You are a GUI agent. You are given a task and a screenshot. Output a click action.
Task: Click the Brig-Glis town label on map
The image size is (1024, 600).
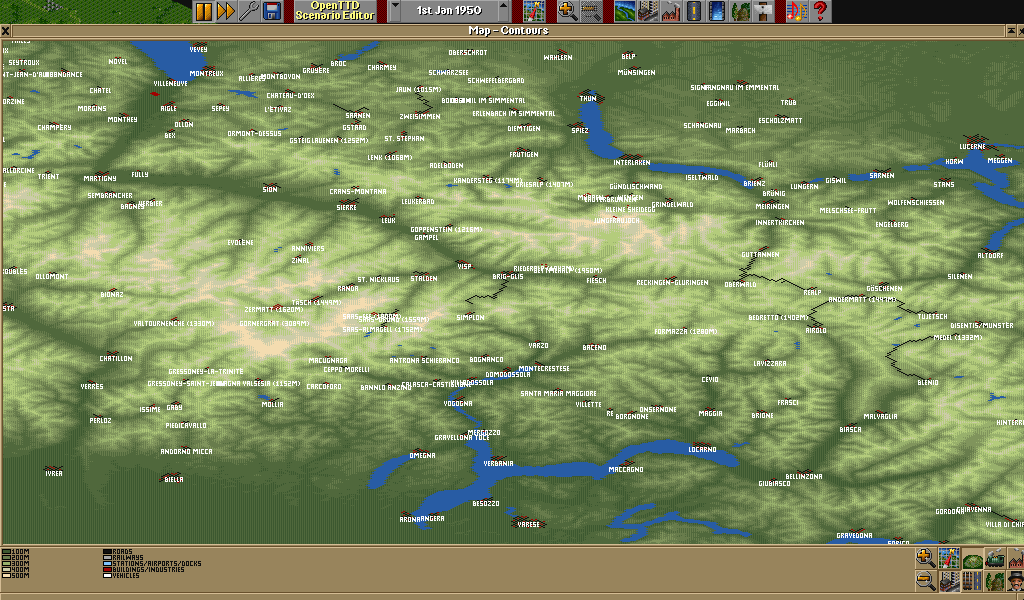[x=507, y=276]
